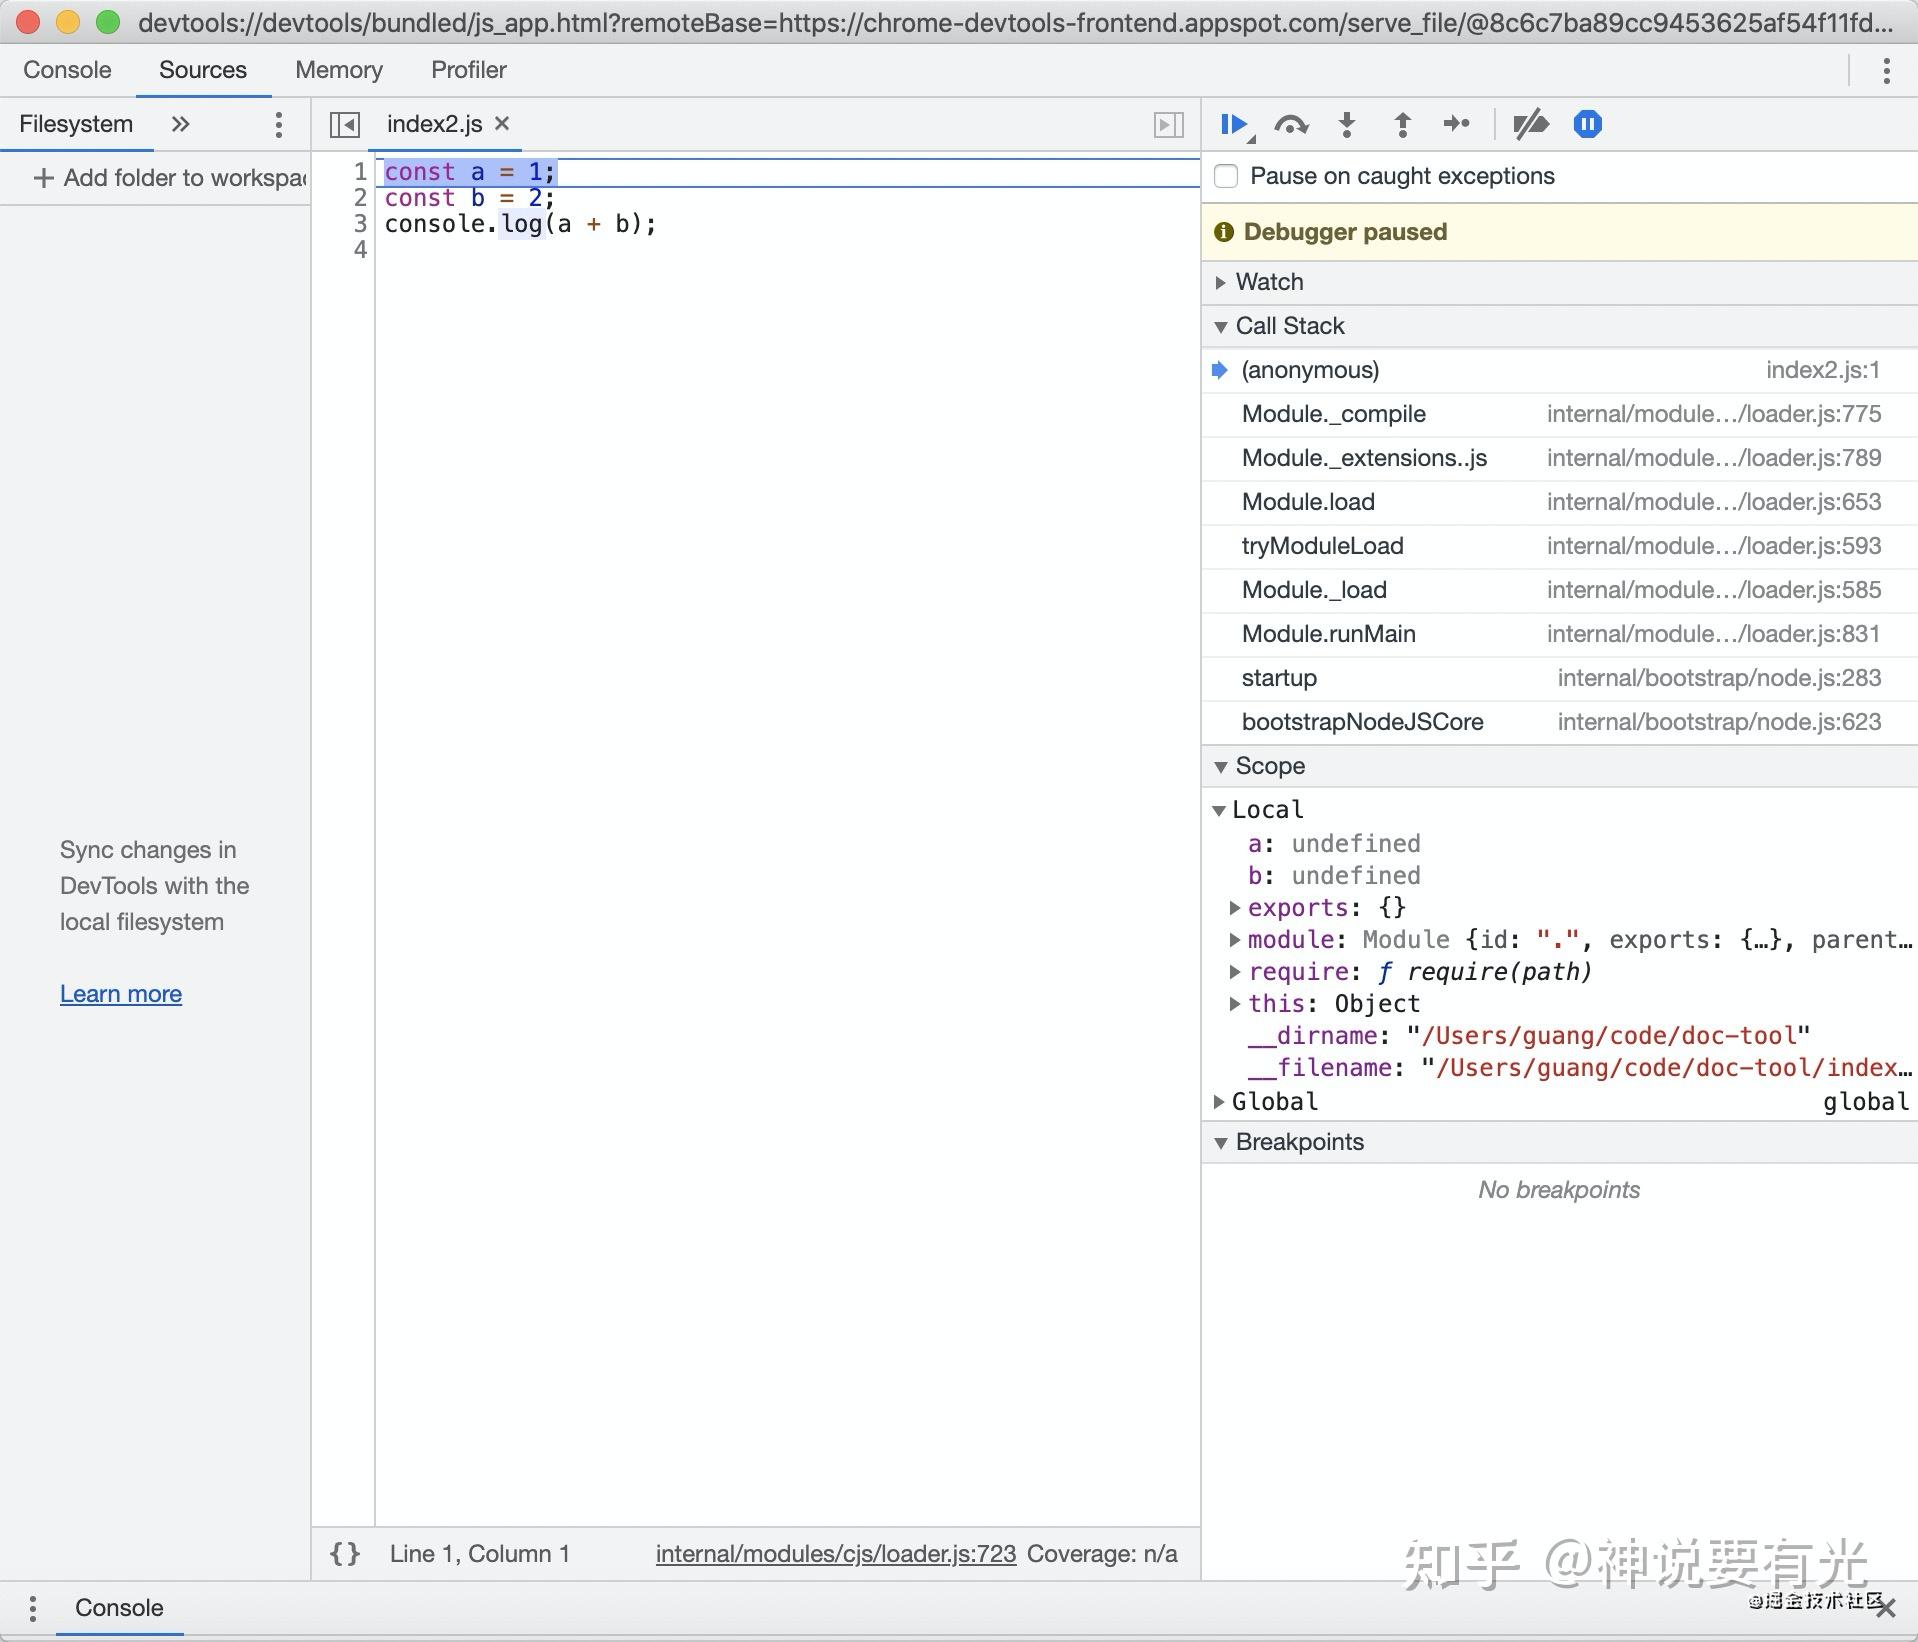The height and width of the screenshot is (1642, 1918).
Task: Expand the exports object in Scope
Action: tap(1236, 907)
